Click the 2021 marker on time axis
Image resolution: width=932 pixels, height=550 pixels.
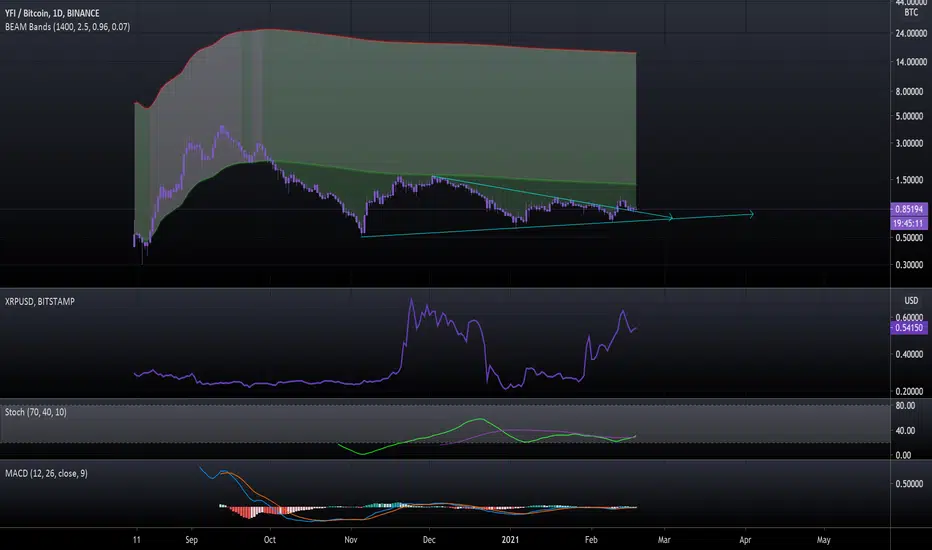(510, 540)
